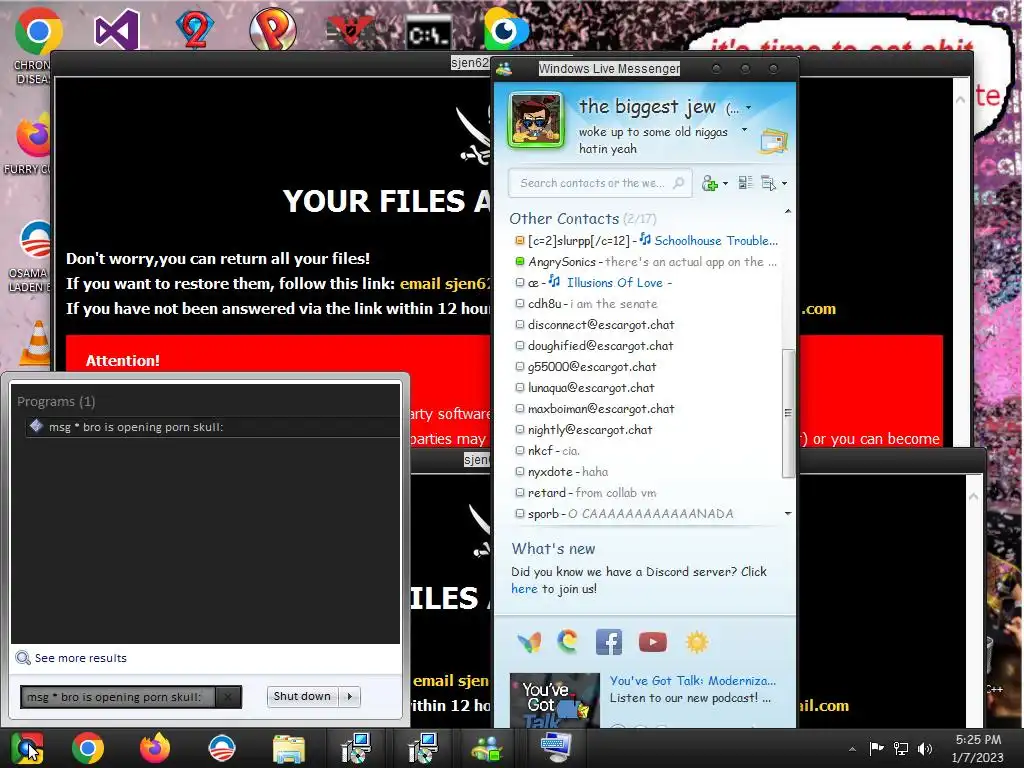The width and height of the screenshot is (1024, 768).
Task: Open the MSN butterfly icon in bottom bar
Action: click(x=529, y=643)
